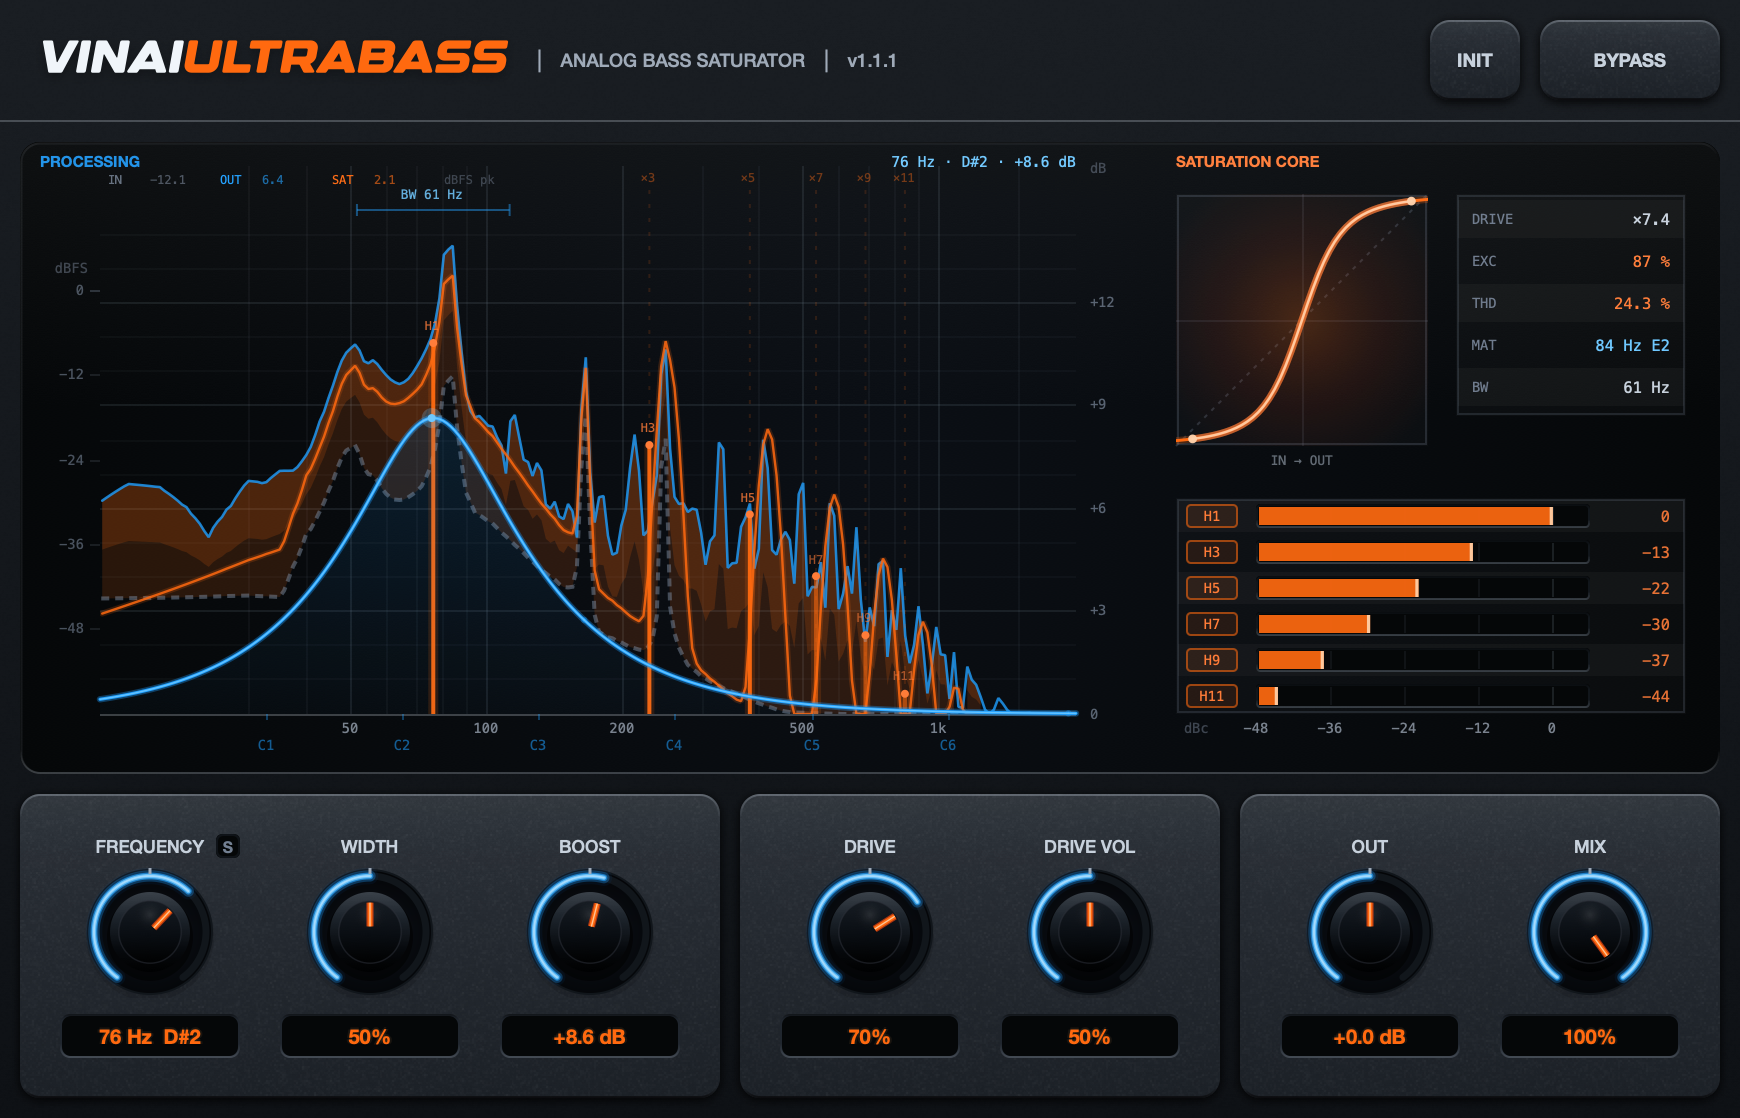Click the H7 harmonic level bar
Screen dimensions: 1740x1118
point(1423,624)
